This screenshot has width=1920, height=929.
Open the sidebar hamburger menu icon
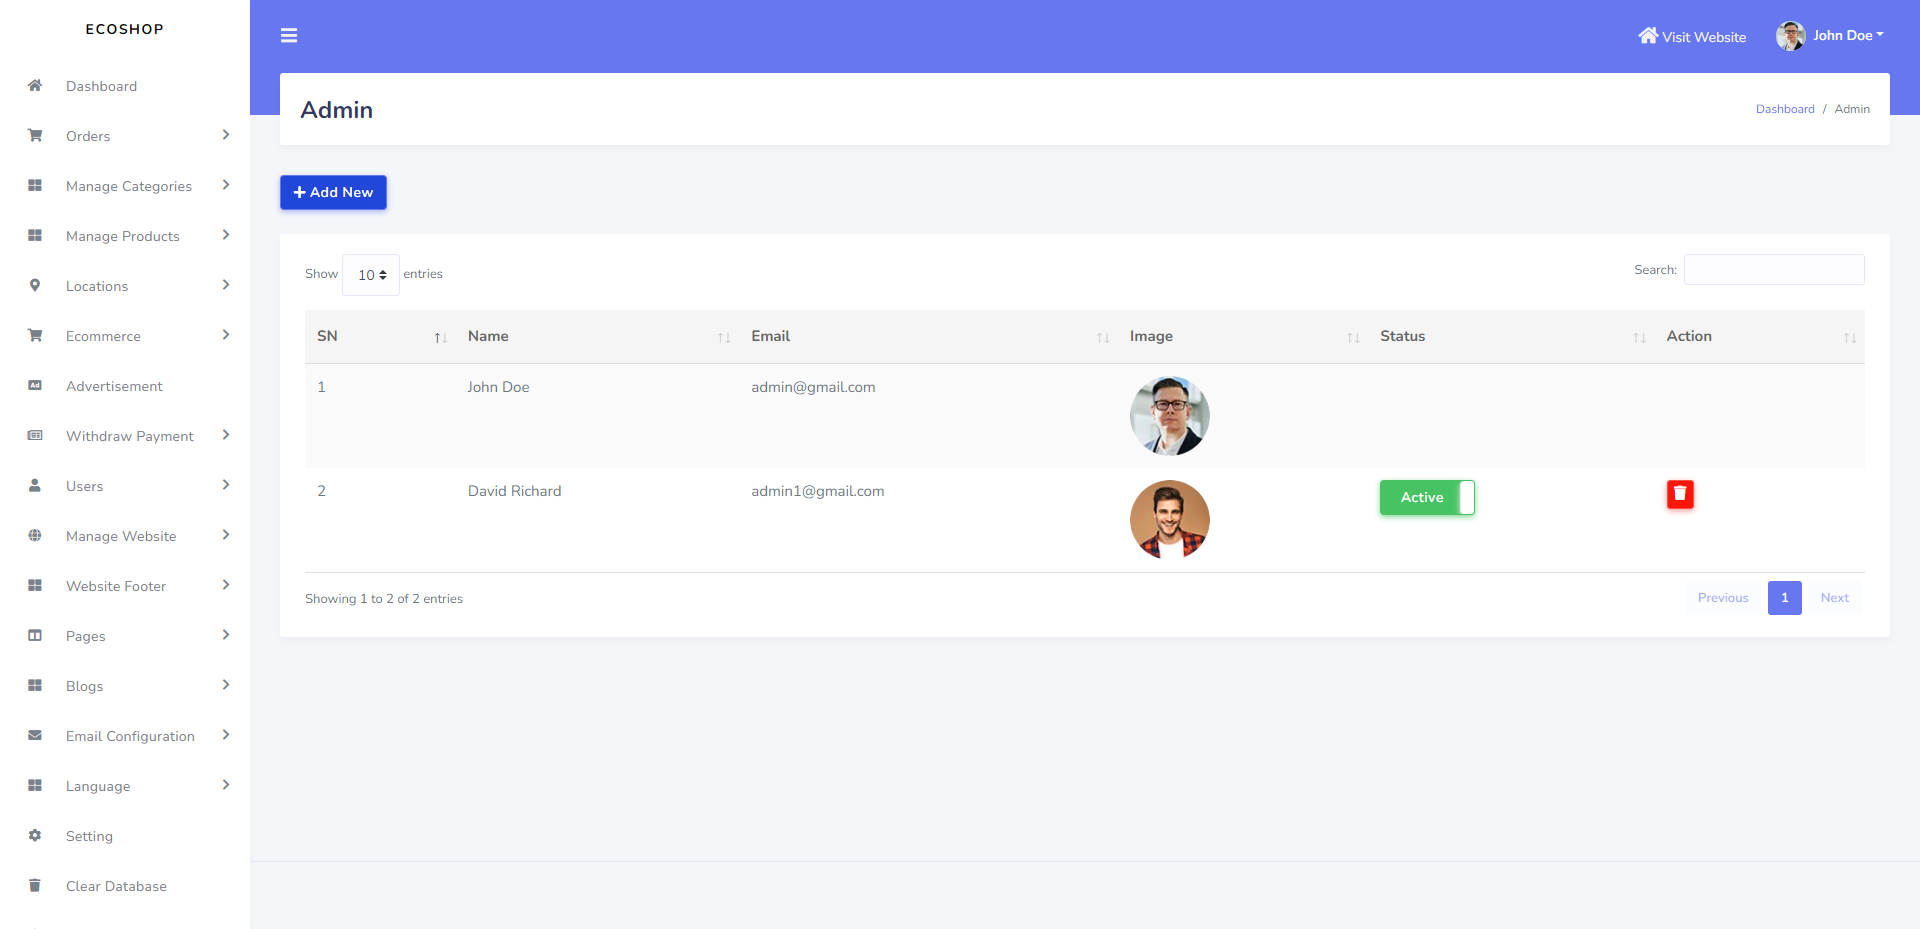click(289, 35)
